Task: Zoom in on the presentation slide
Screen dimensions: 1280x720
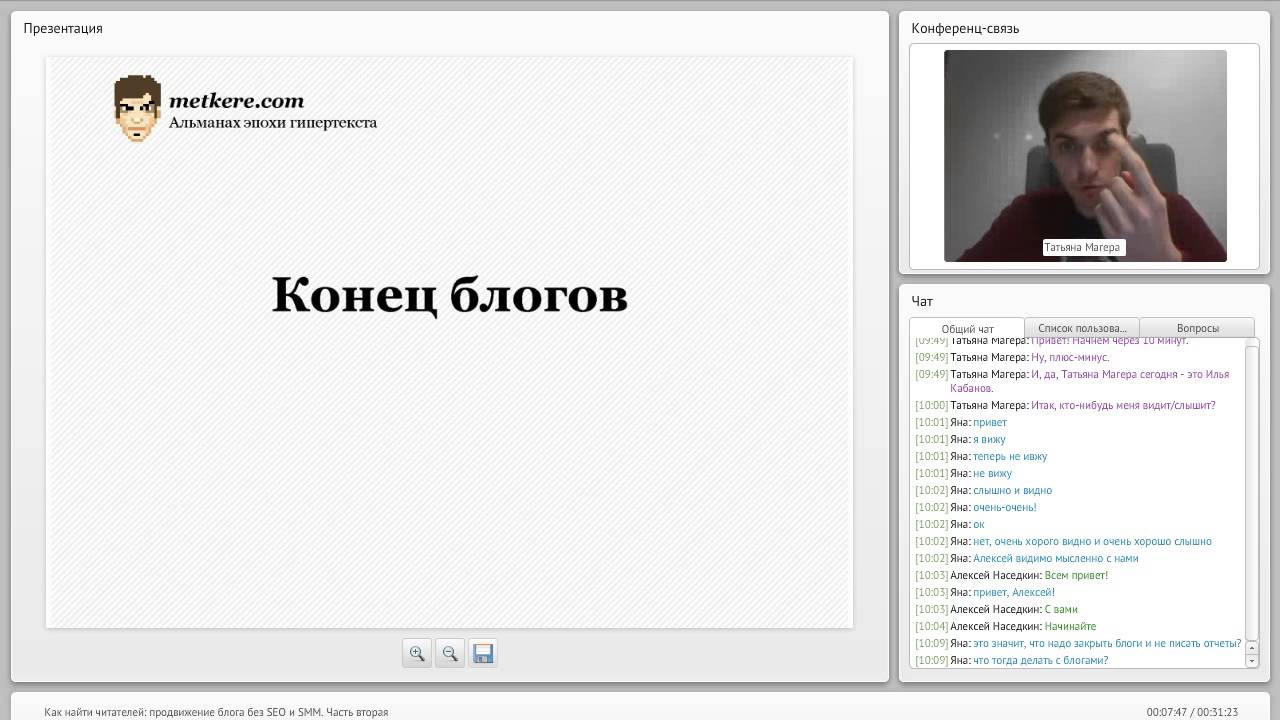Action: click(x=417, y=653)
